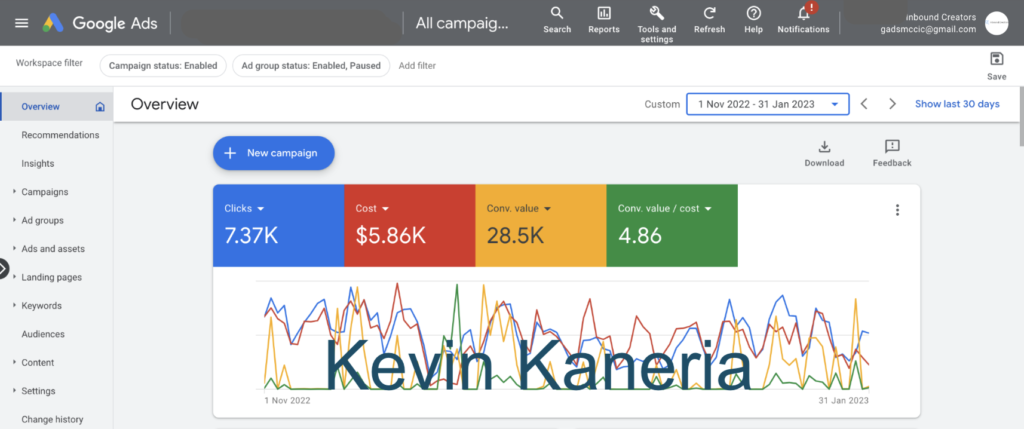The image size is (1024, 429).
Task: Open Campaigns in the sidebar
Action: [45, 192]
